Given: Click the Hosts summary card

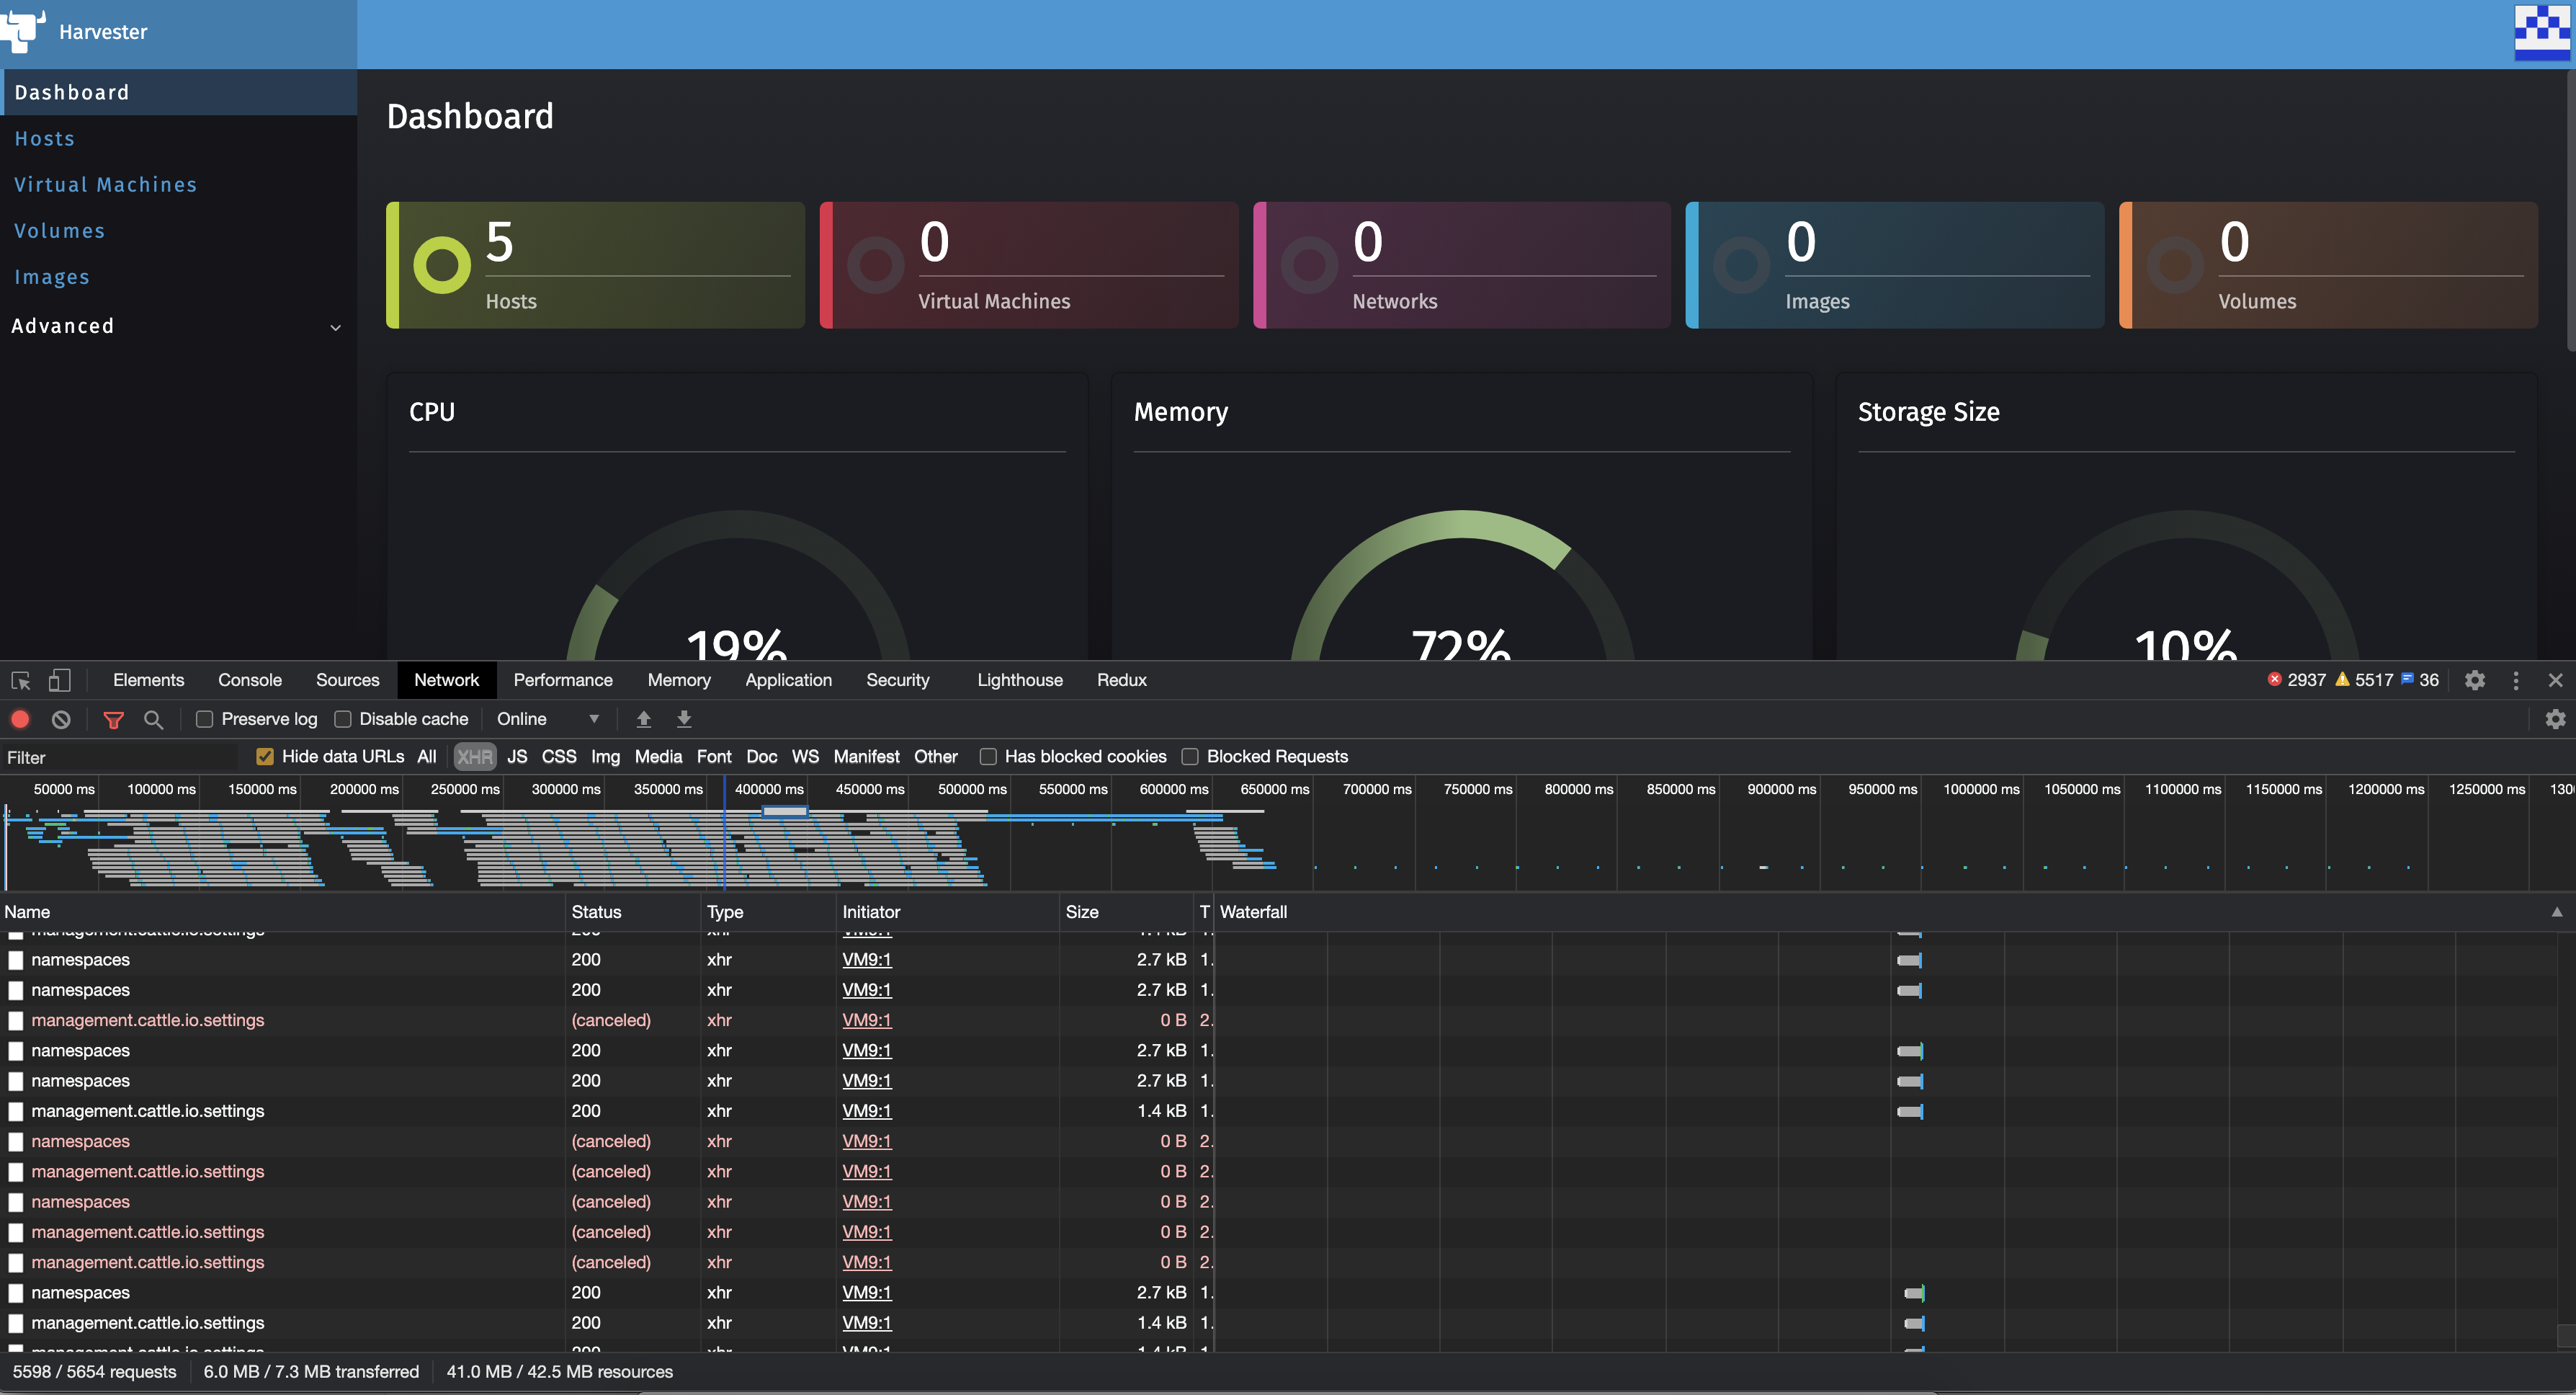Looking at the screenshot, I should [x=596, y=266].
